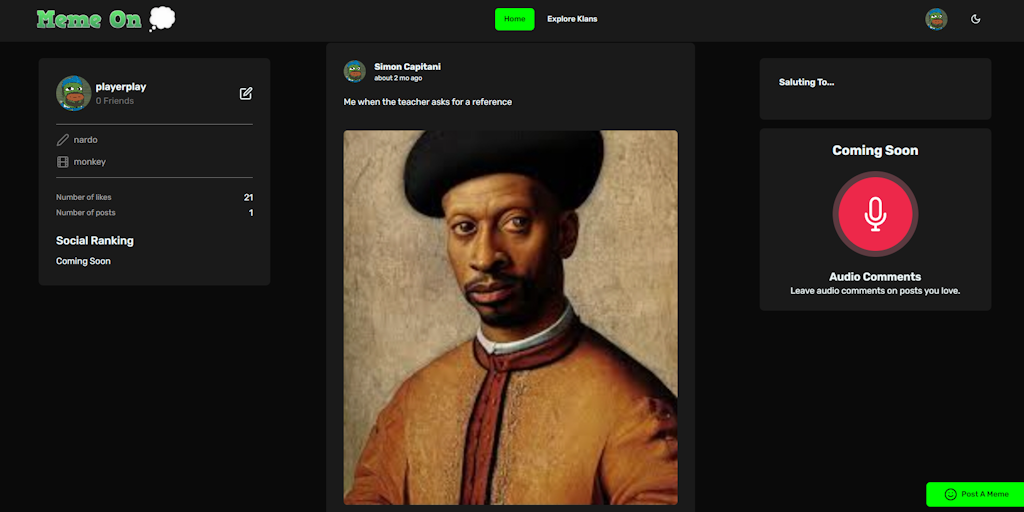This screenshot has height=512, width=1024.
Task: Click the film icon beside monkey
Action: (x=63, y=162)
